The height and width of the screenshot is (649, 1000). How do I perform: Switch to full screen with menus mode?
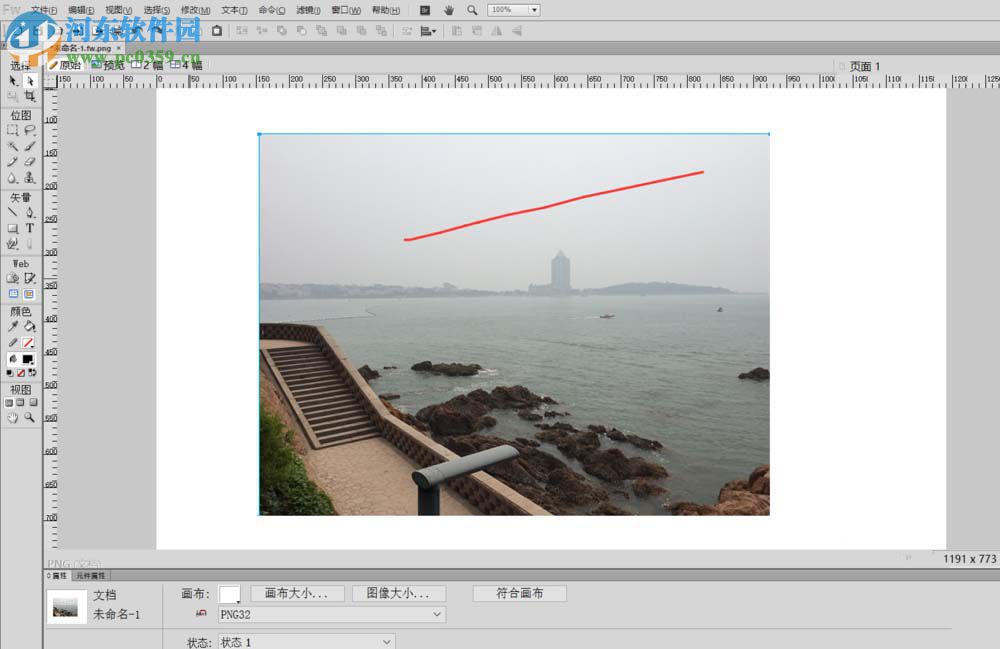pyautogui.click(x=20, y=403)
